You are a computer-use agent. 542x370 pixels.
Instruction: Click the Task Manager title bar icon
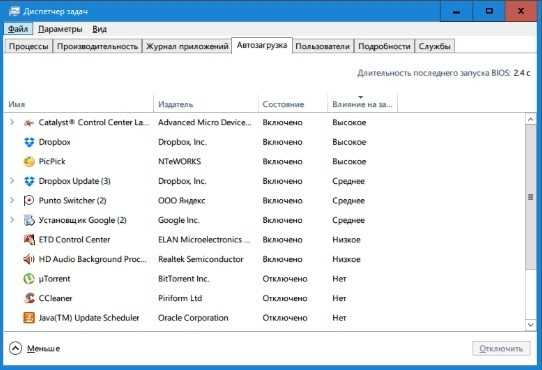point(14,11)
